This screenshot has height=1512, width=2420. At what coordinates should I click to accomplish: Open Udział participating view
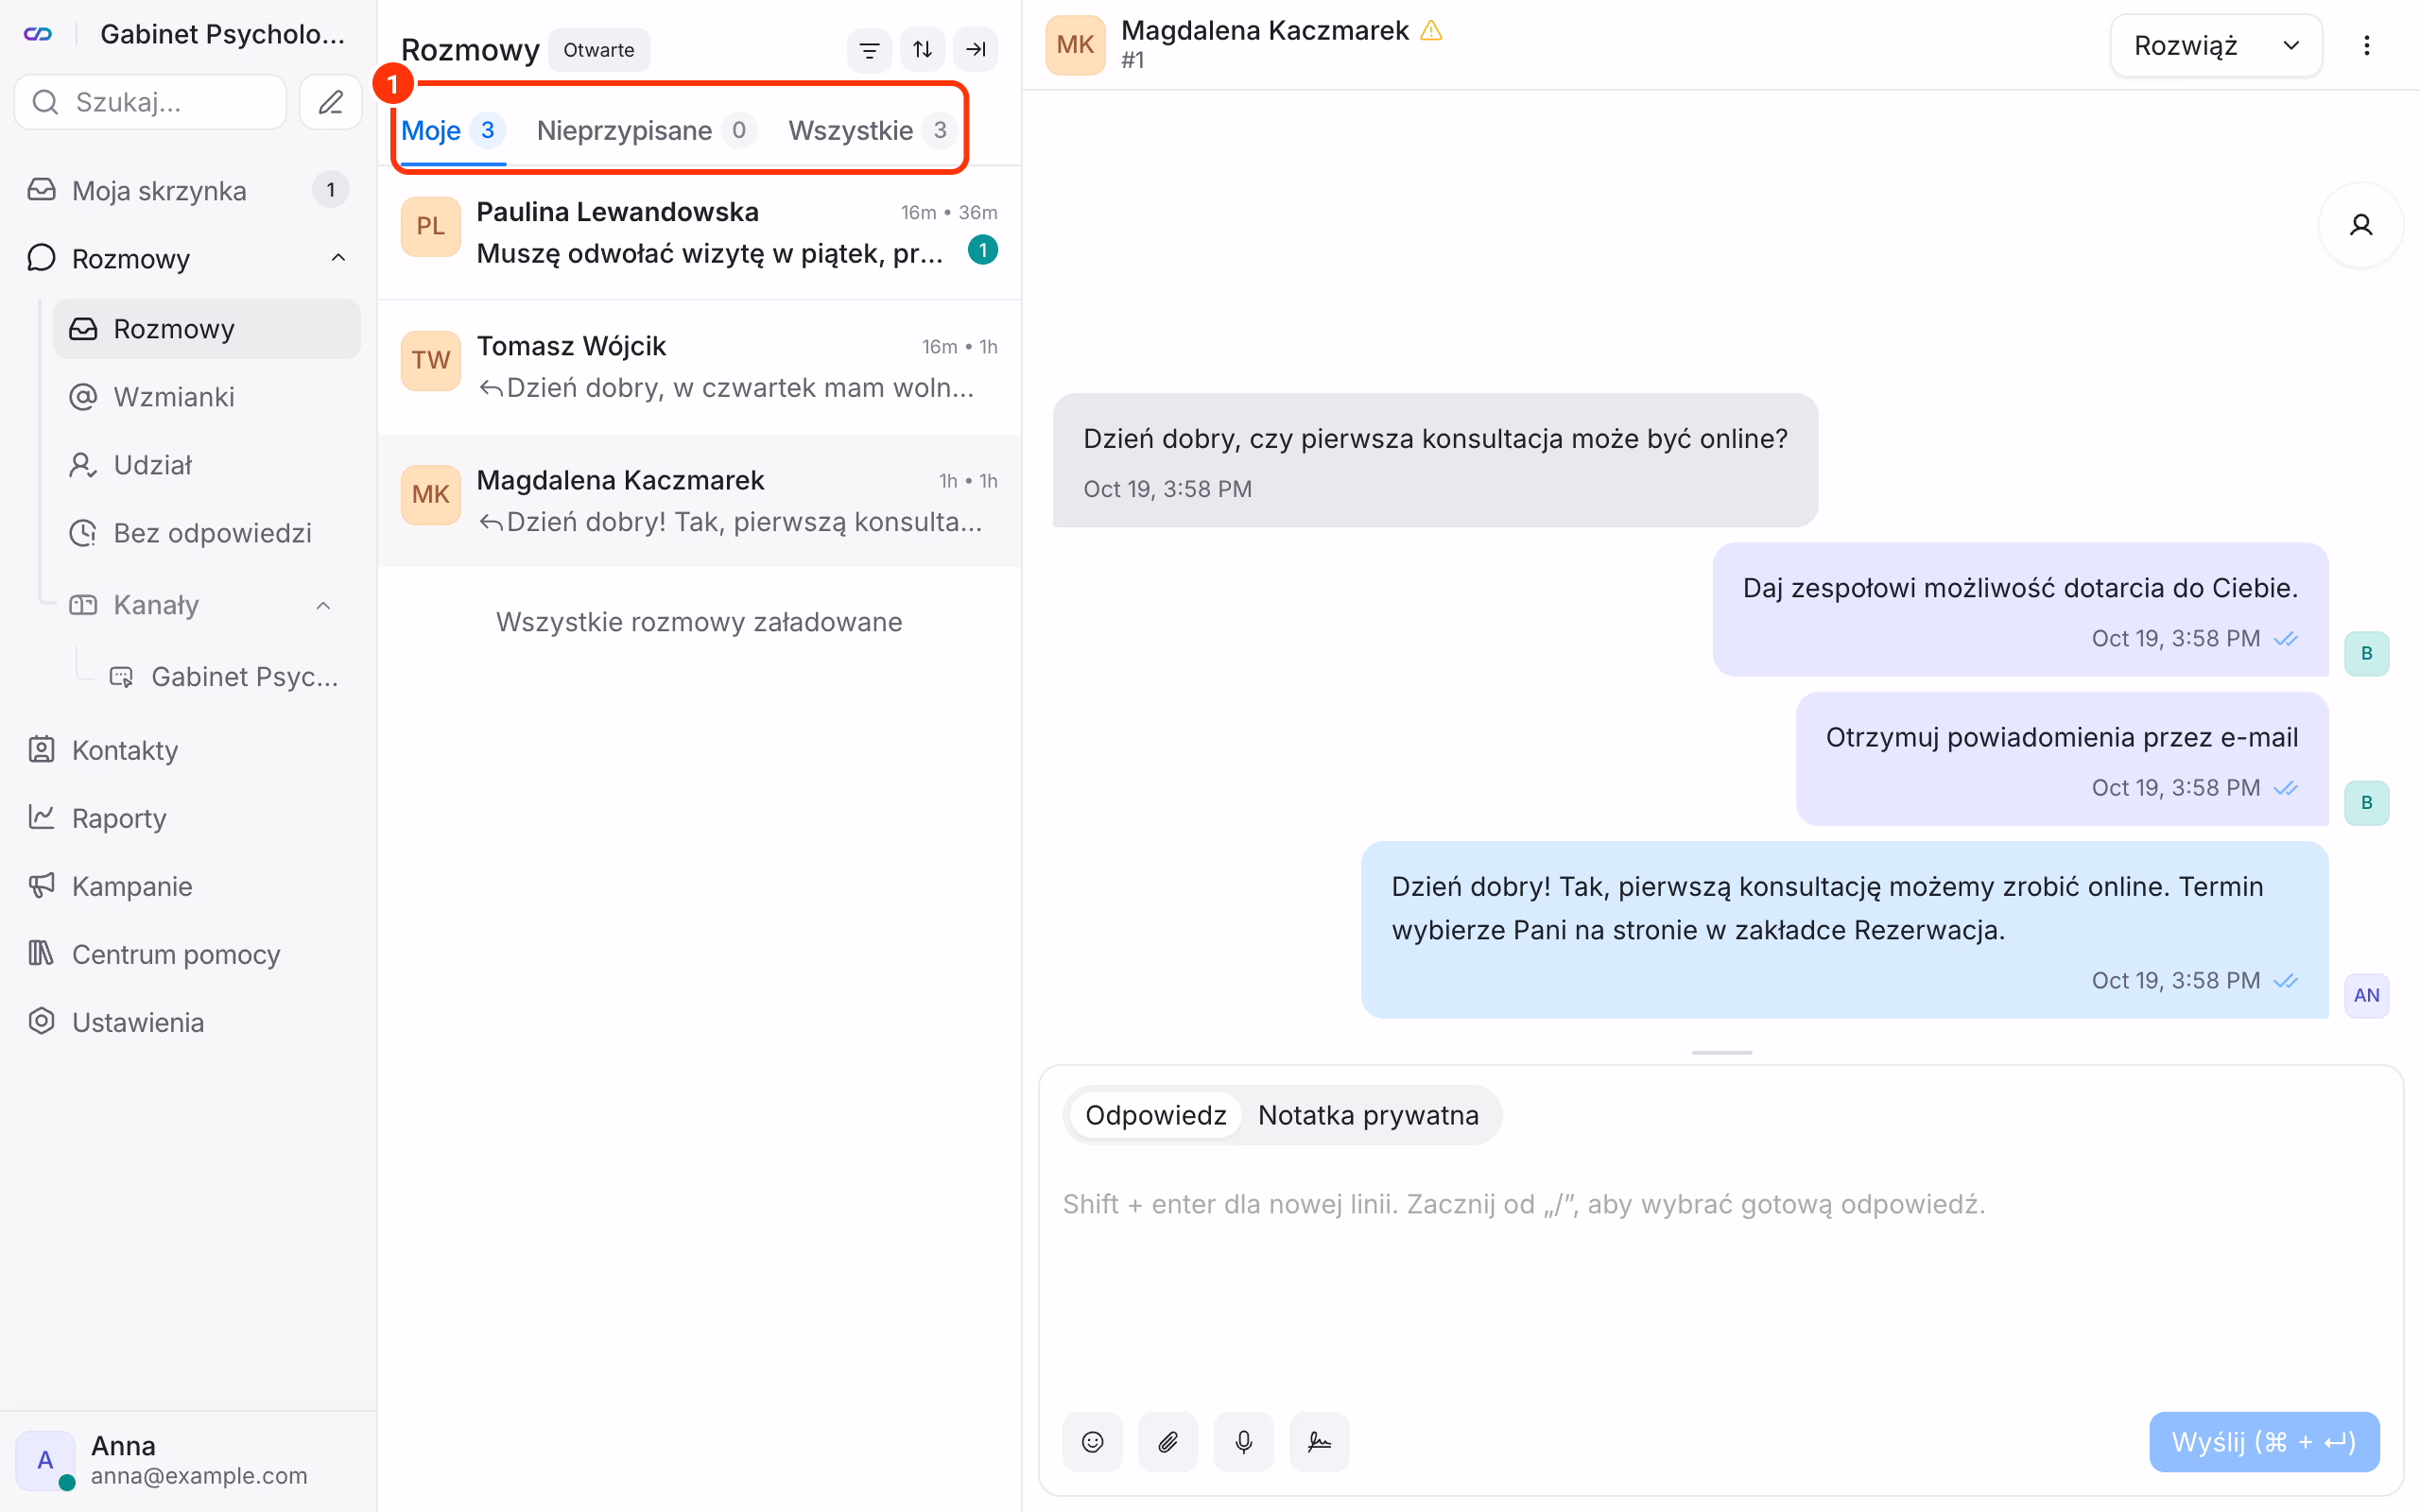coord(207,465)
